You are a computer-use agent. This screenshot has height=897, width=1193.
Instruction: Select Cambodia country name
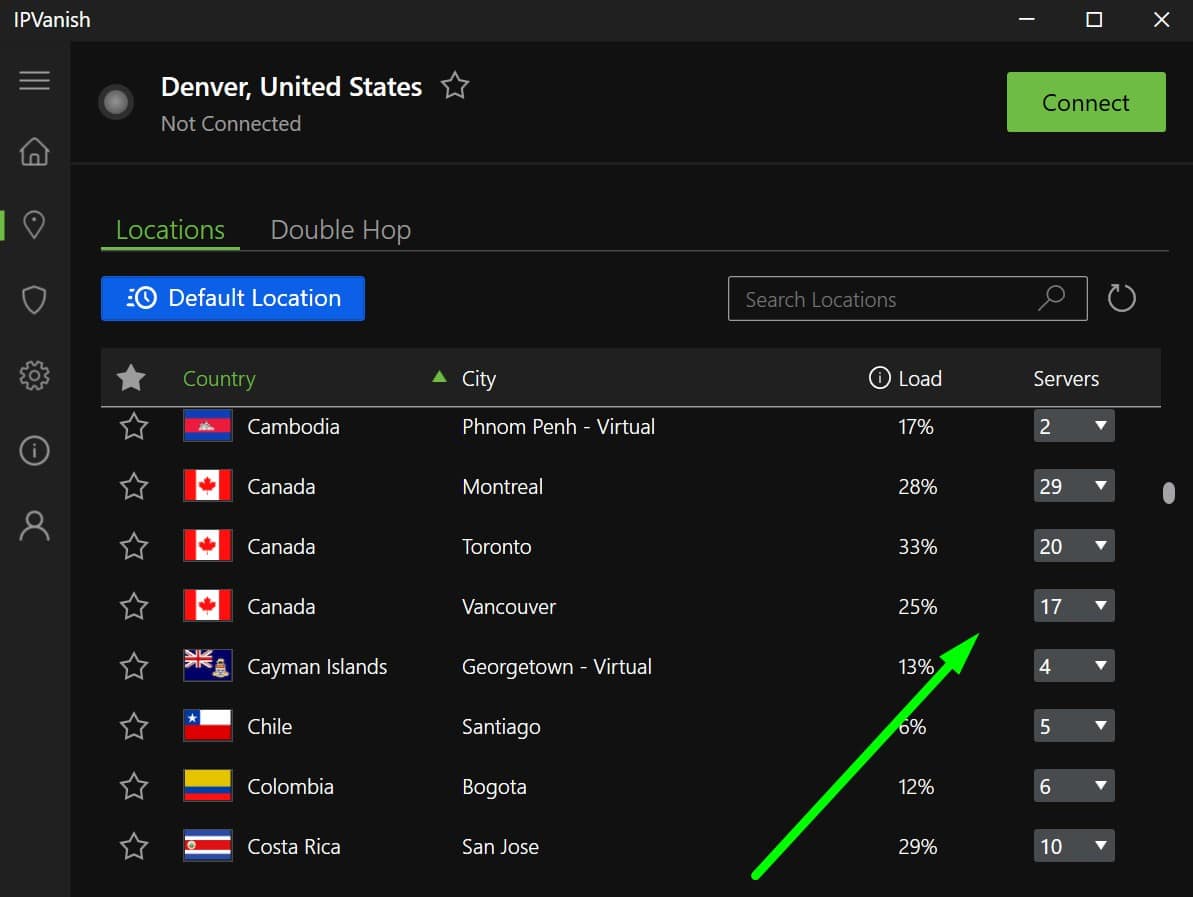pyautogui.click(x=293, y=426)
